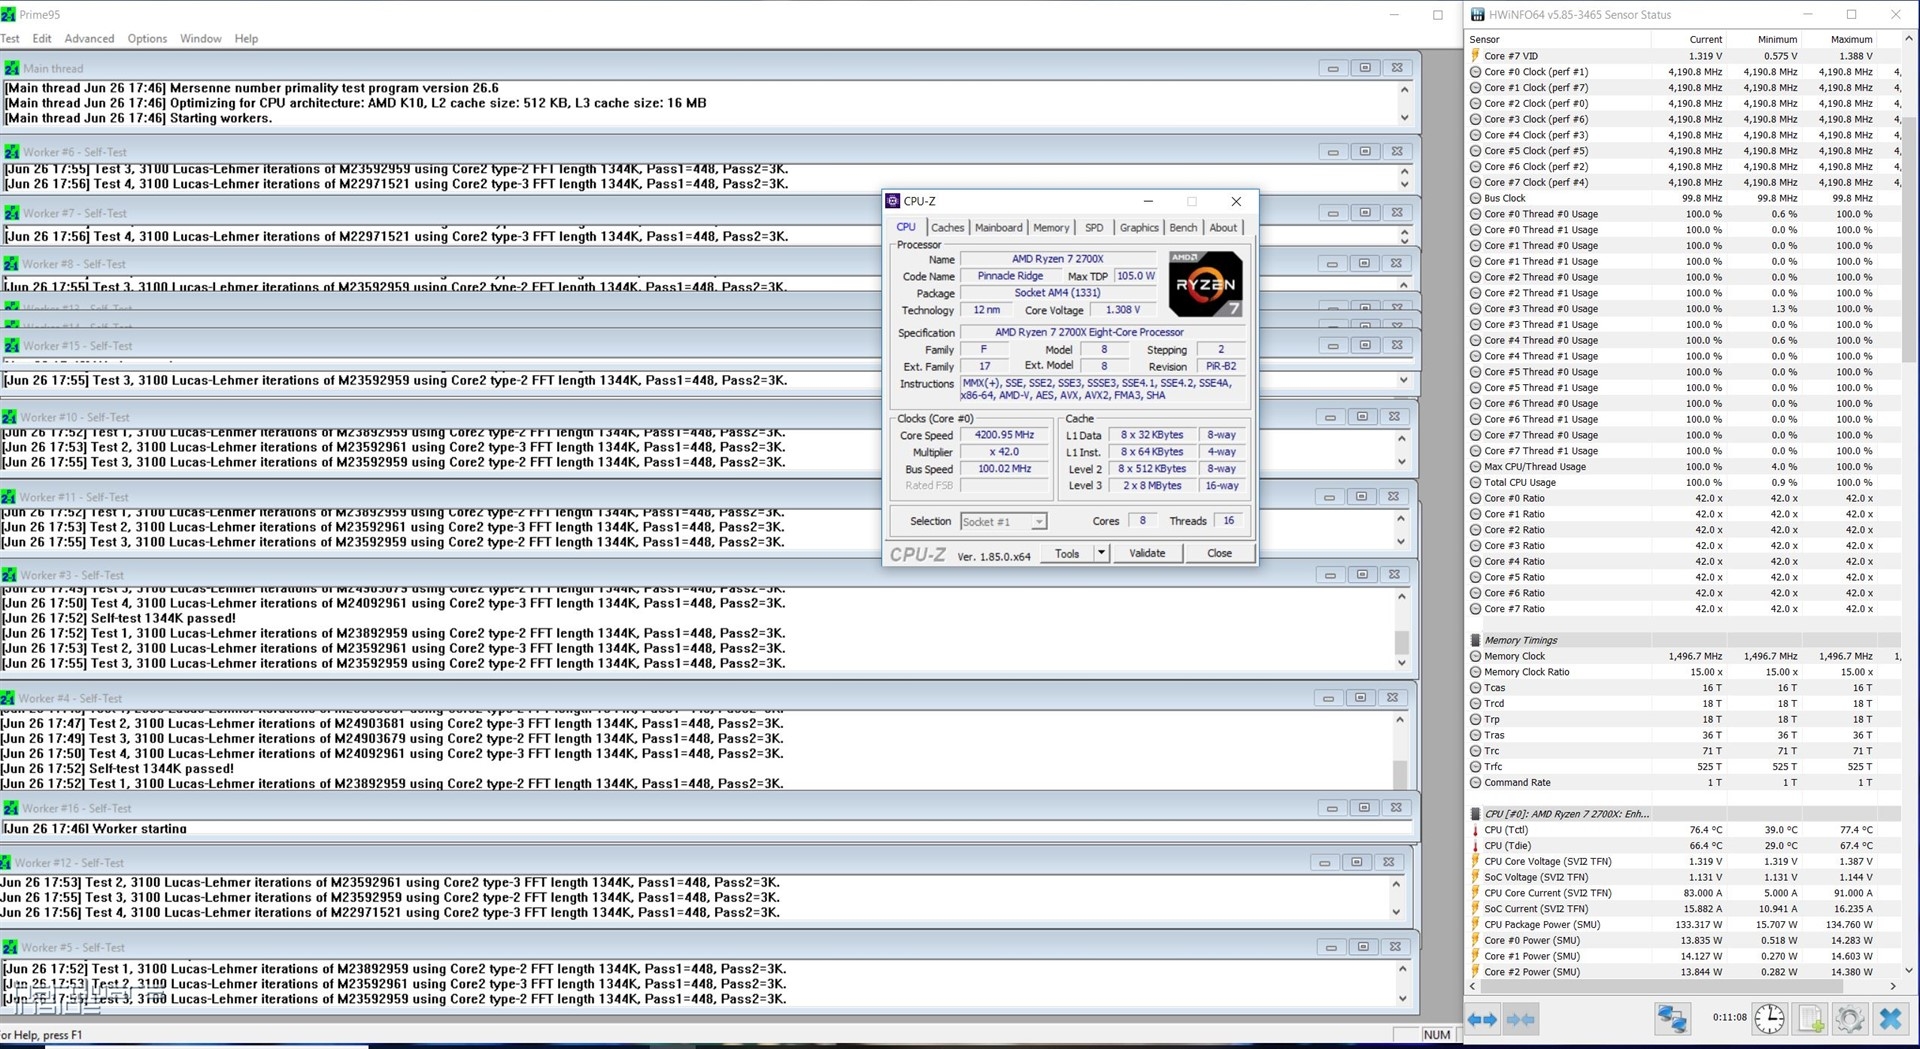Click Worker #16 Self-Test window icon
This screenshot has width=1920, height=1049.
10,808
